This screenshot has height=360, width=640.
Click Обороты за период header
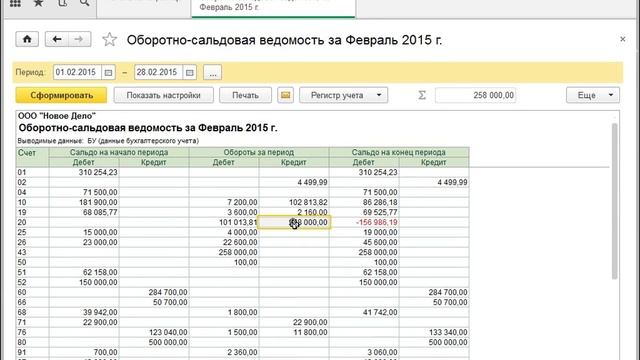coord(258,152)
